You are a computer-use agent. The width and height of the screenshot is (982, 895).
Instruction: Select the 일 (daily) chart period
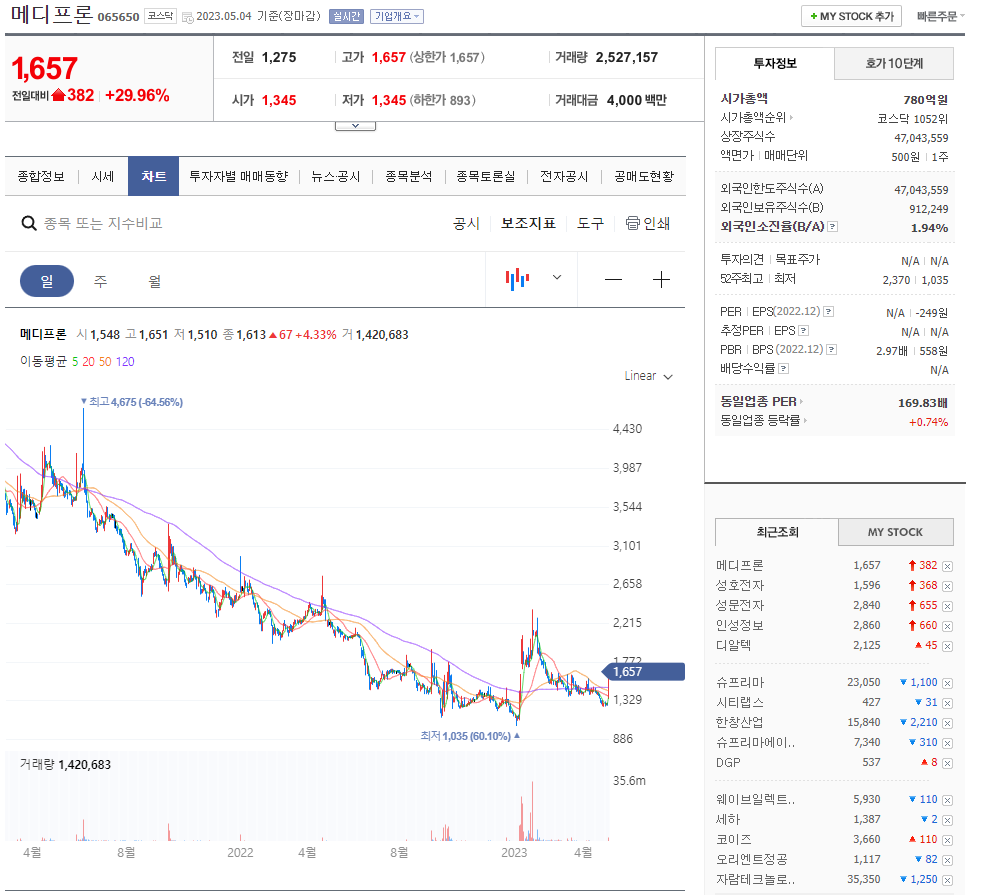coord(47,281)
